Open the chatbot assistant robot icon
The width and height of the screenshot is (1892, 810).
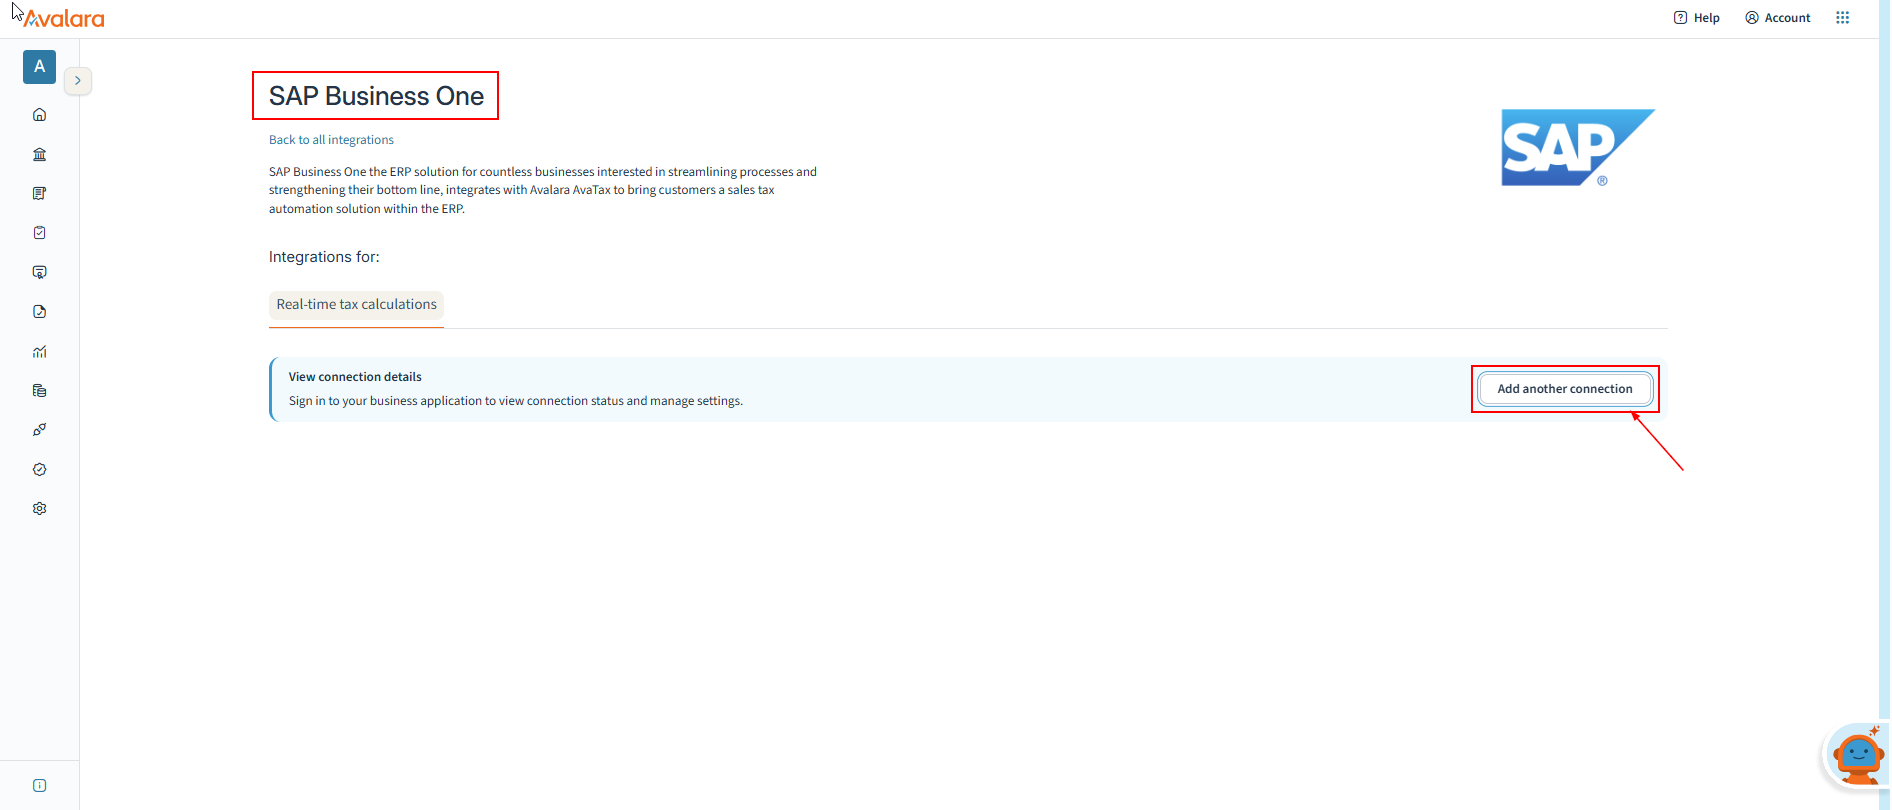pos(1856,756)
